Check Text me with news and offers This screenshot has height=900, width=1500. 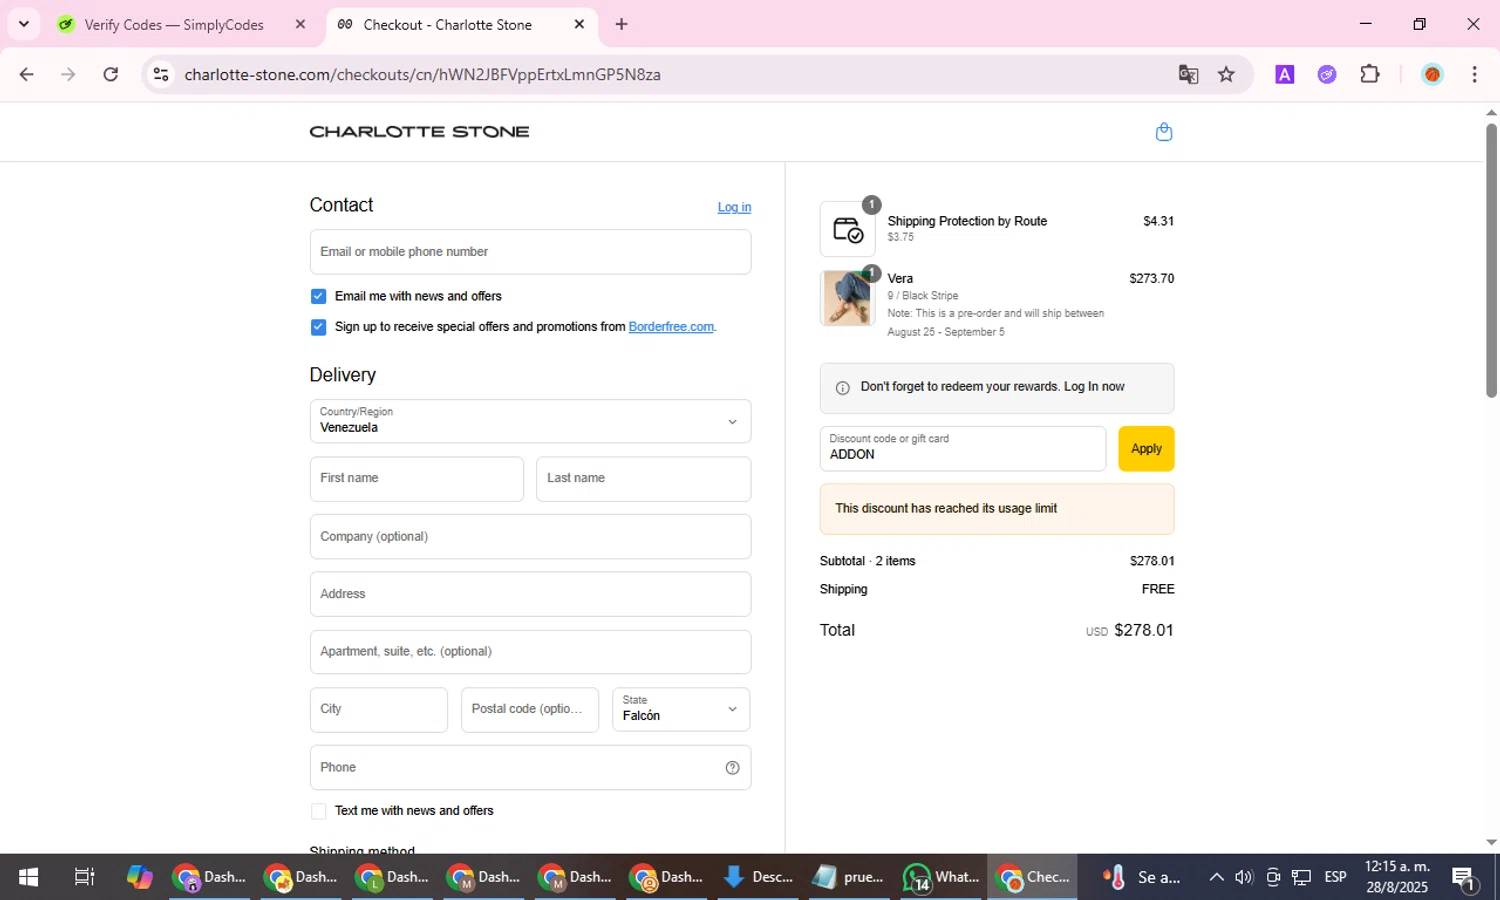(318, 811)
